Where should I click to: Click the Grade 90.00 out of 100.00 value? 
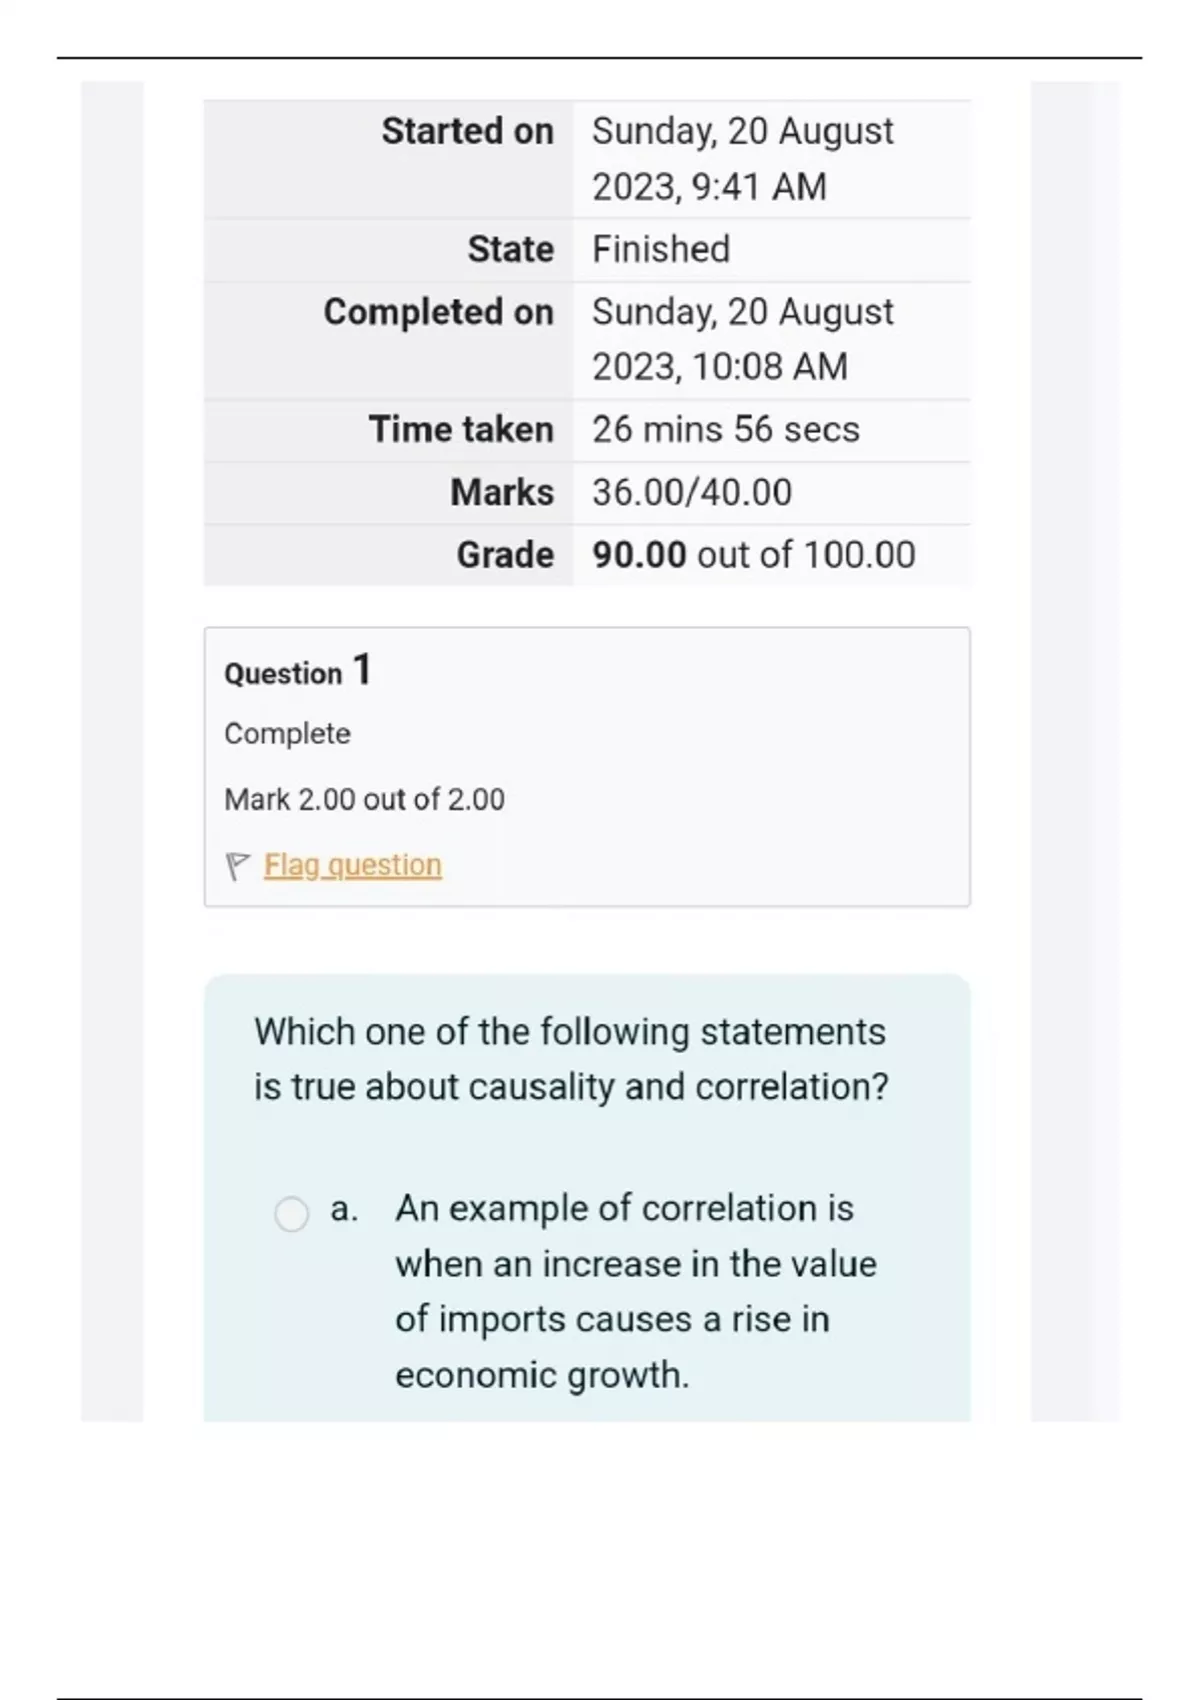pos(753,555)
